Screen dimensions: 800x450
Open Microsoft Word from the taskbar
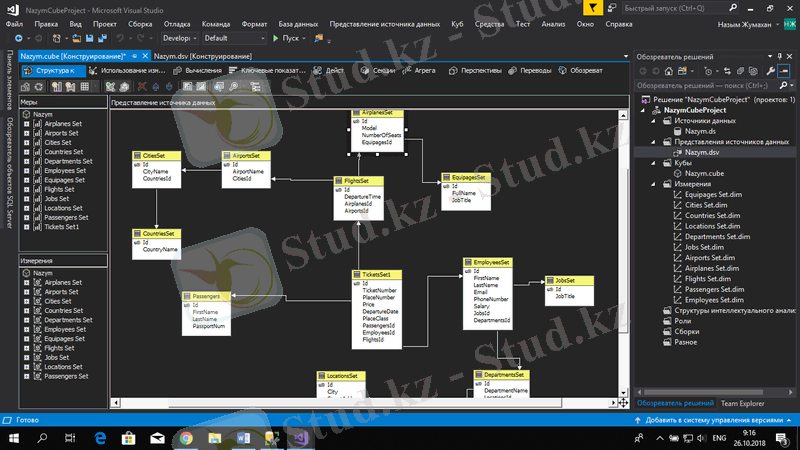tap(243, 438)
